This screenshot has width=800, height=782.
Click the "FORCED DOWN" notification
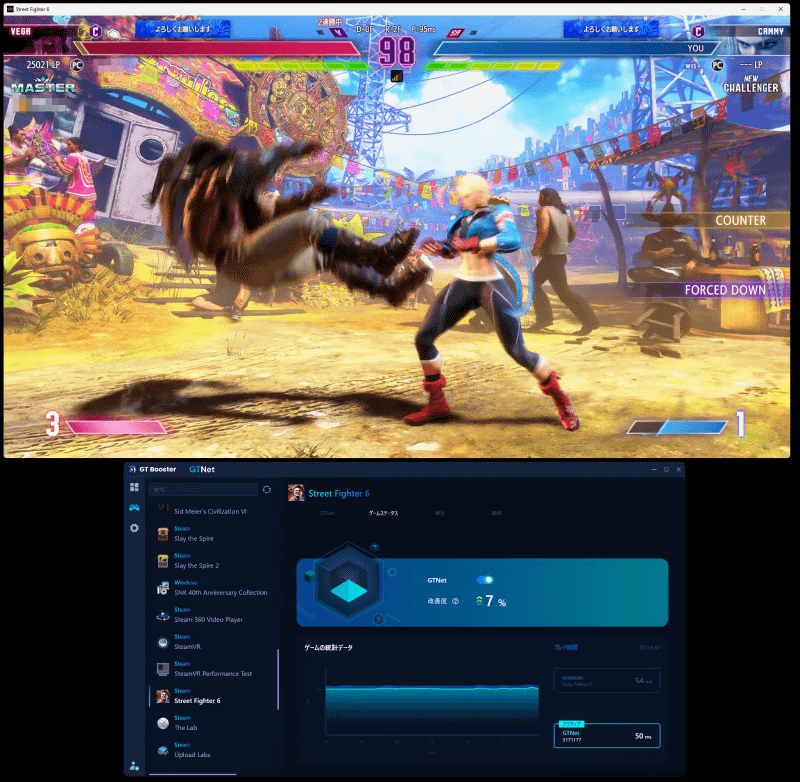(724, 290)
